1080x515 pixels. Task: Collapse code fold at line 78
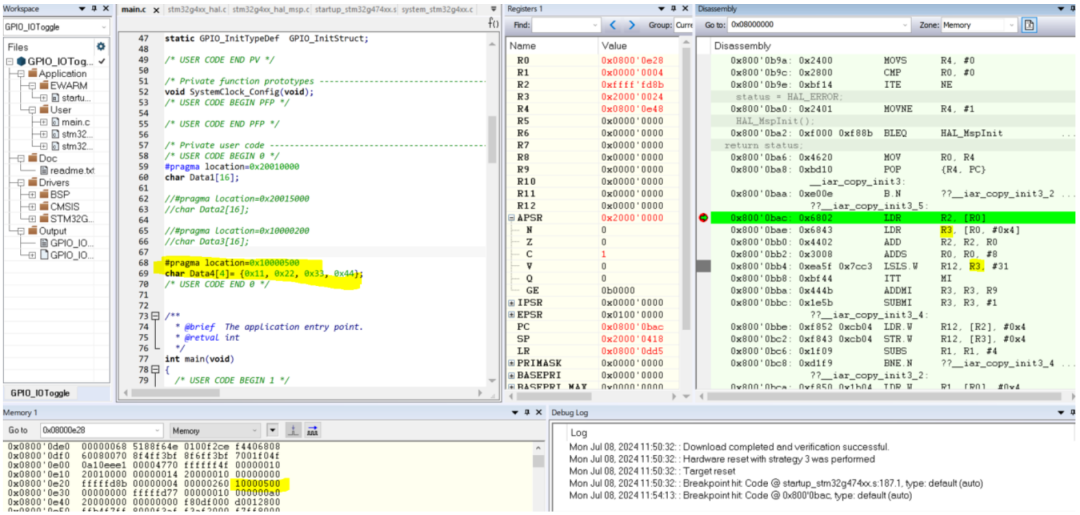point(156,370)
